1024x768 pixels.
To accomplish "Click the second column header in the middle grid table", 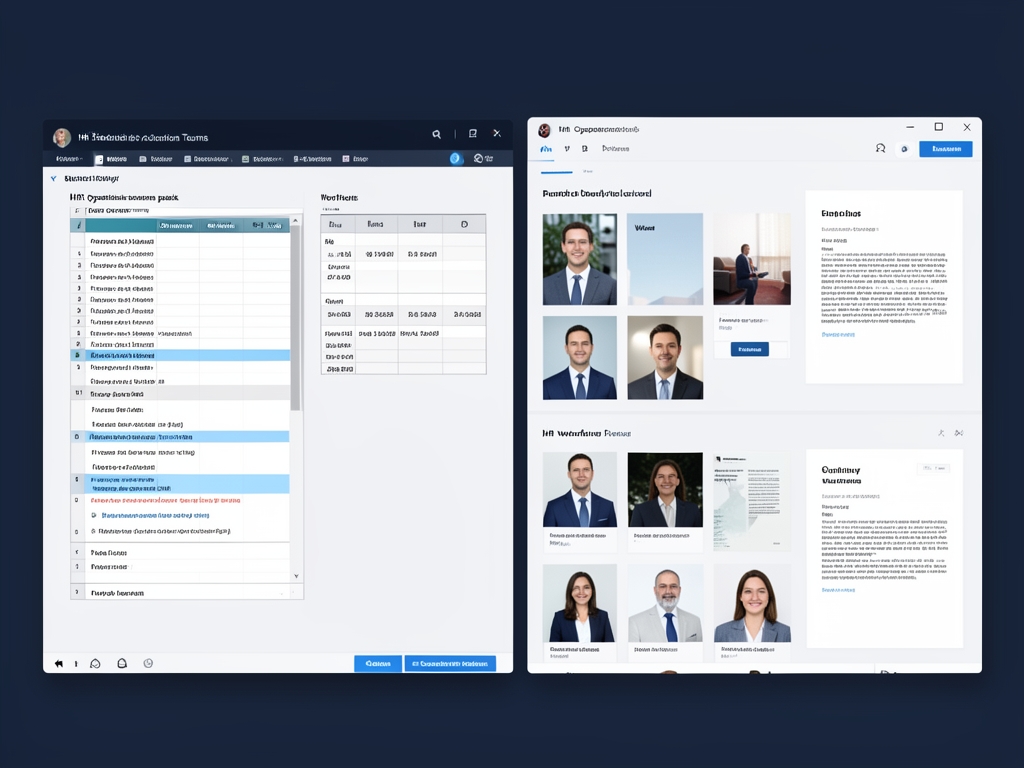I will pos(376,224).
